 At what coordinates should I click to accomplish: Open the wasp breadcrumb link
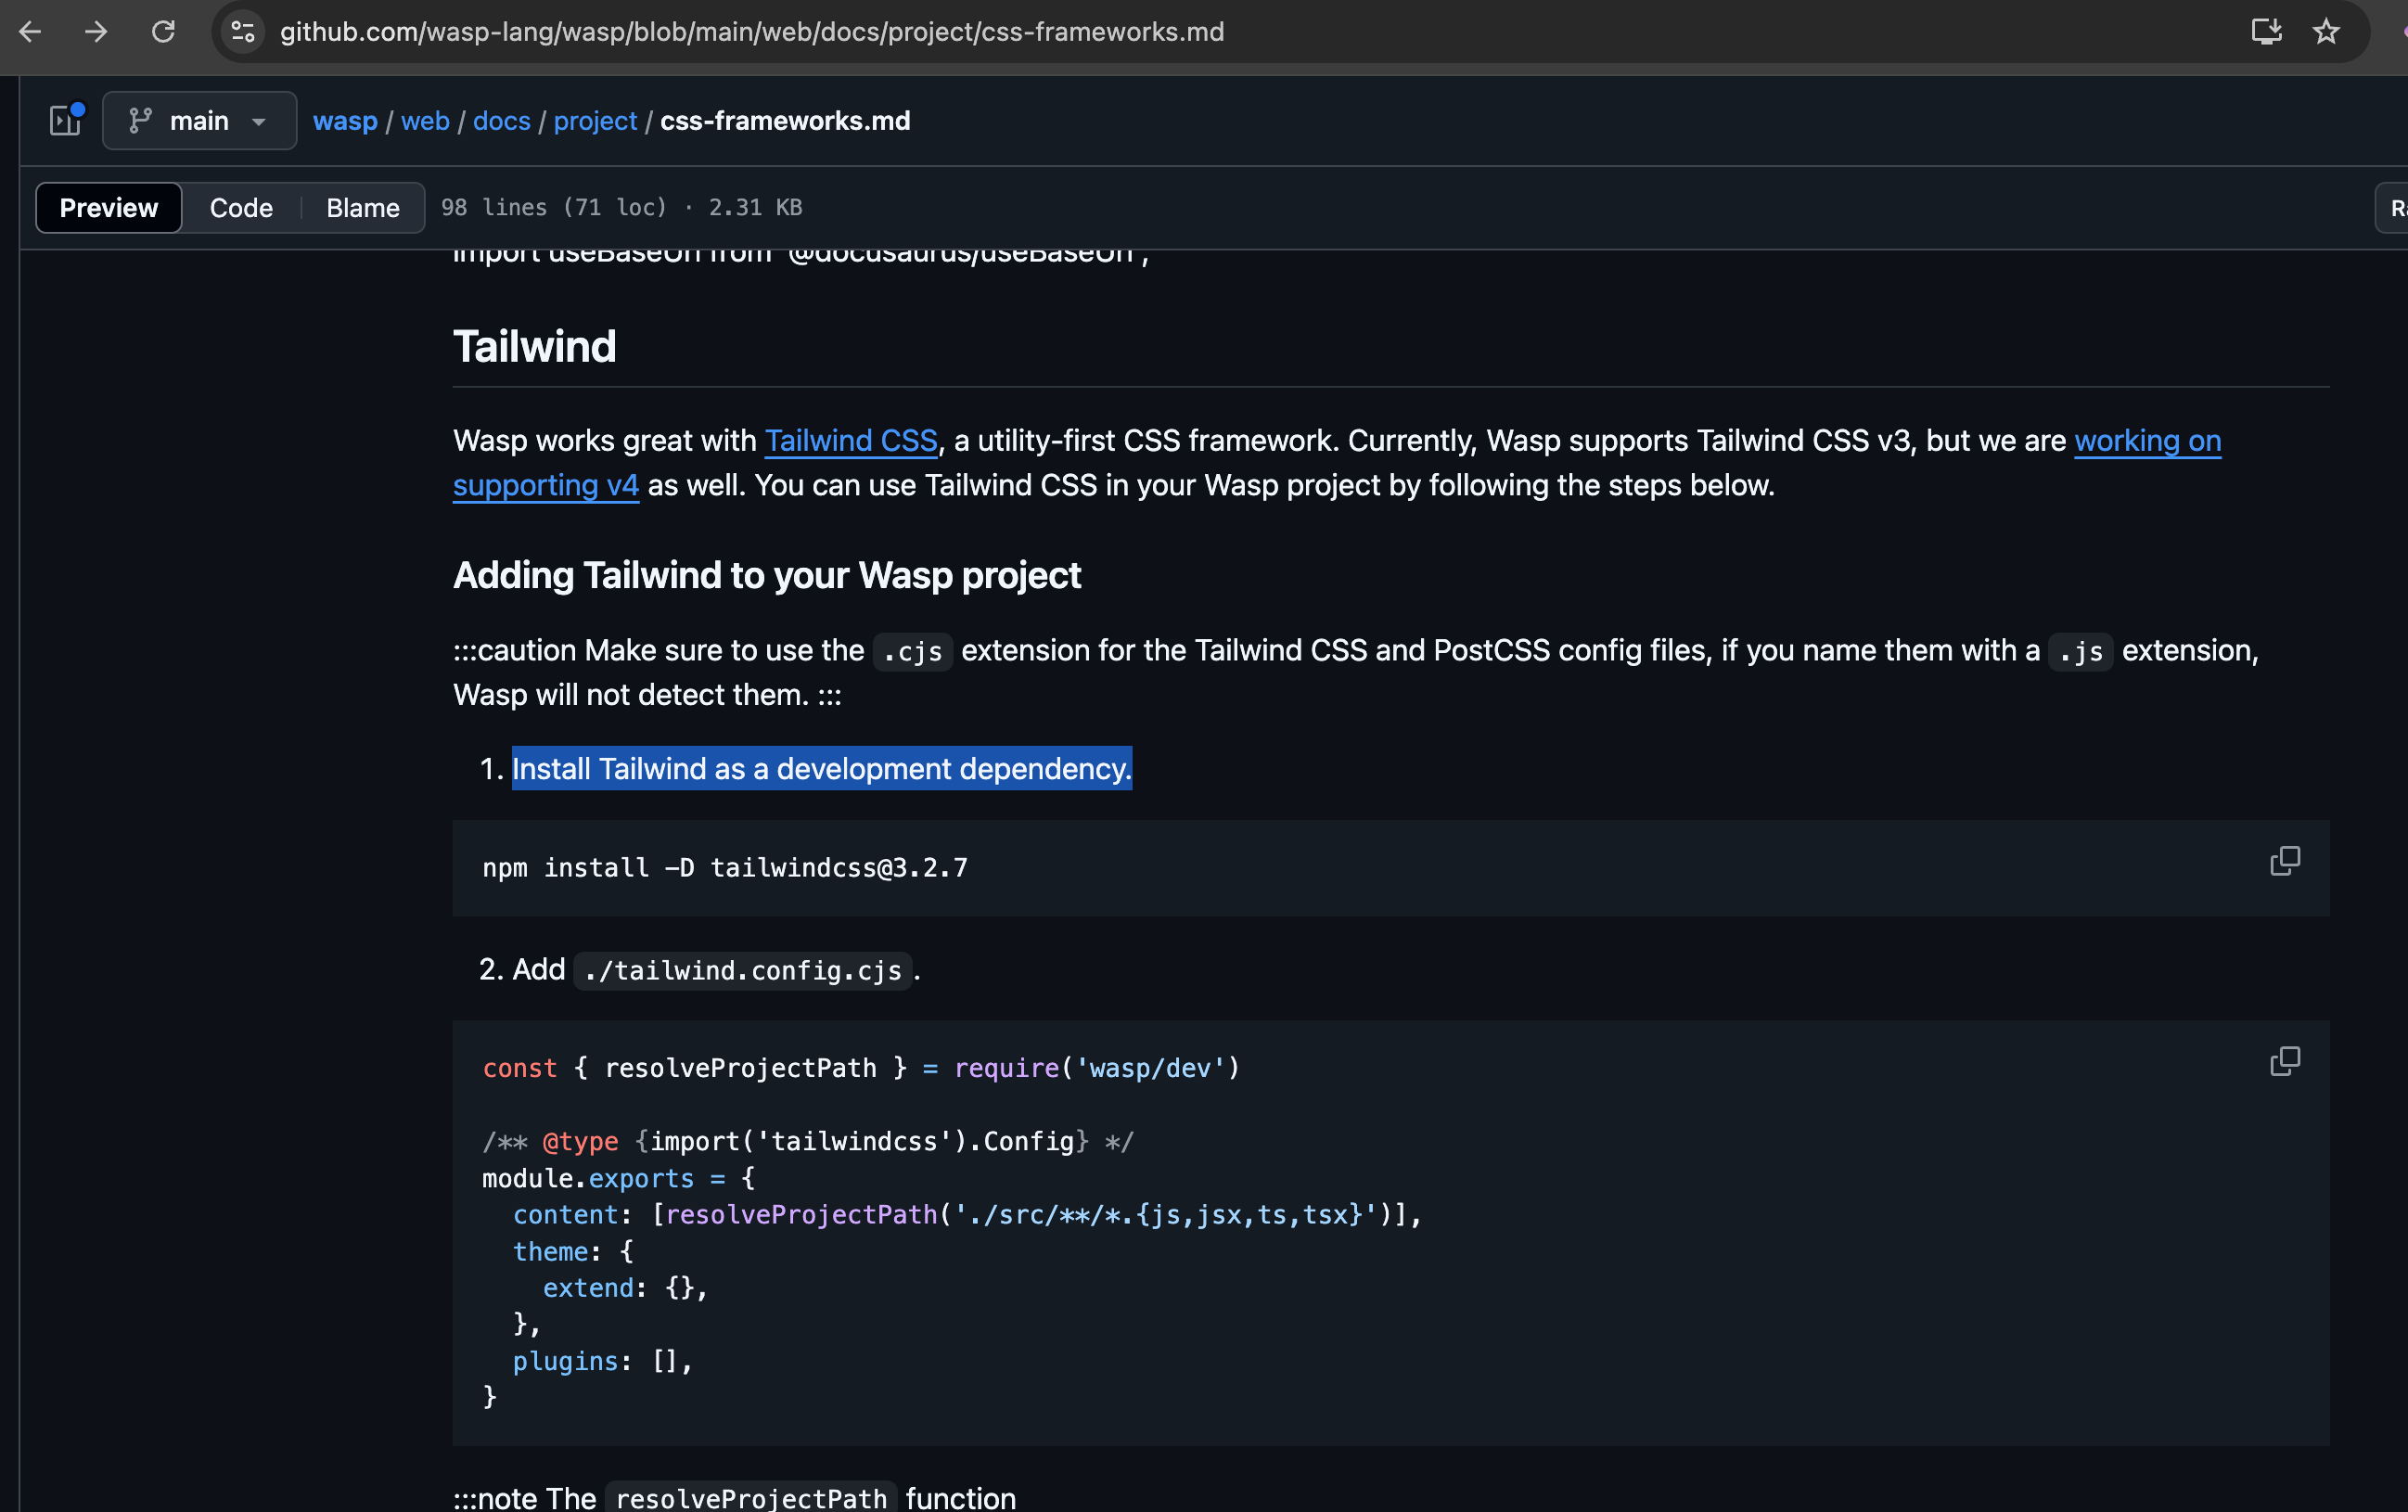(345, 121)
